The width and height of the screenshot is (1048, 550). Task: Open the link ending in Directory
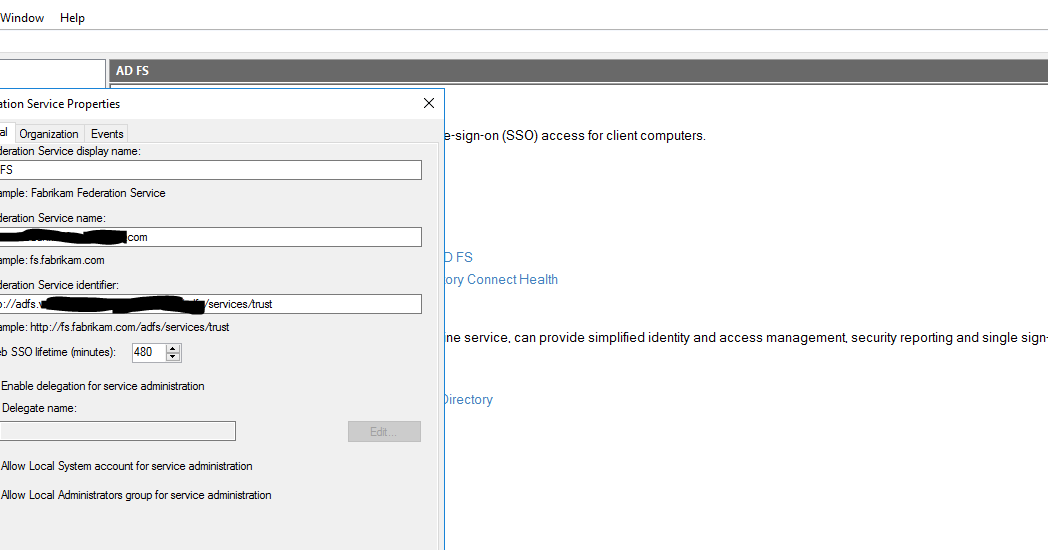click(x=468, y=400)
